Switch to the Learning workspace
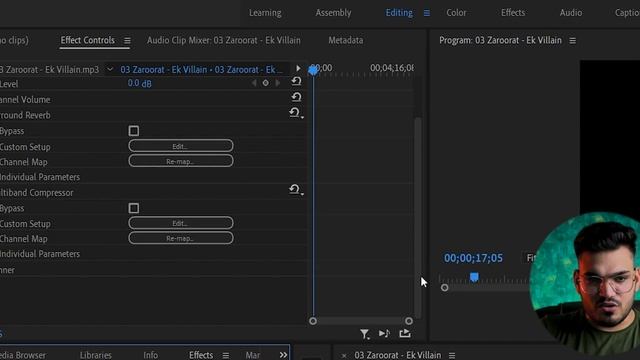 [265, 13]
